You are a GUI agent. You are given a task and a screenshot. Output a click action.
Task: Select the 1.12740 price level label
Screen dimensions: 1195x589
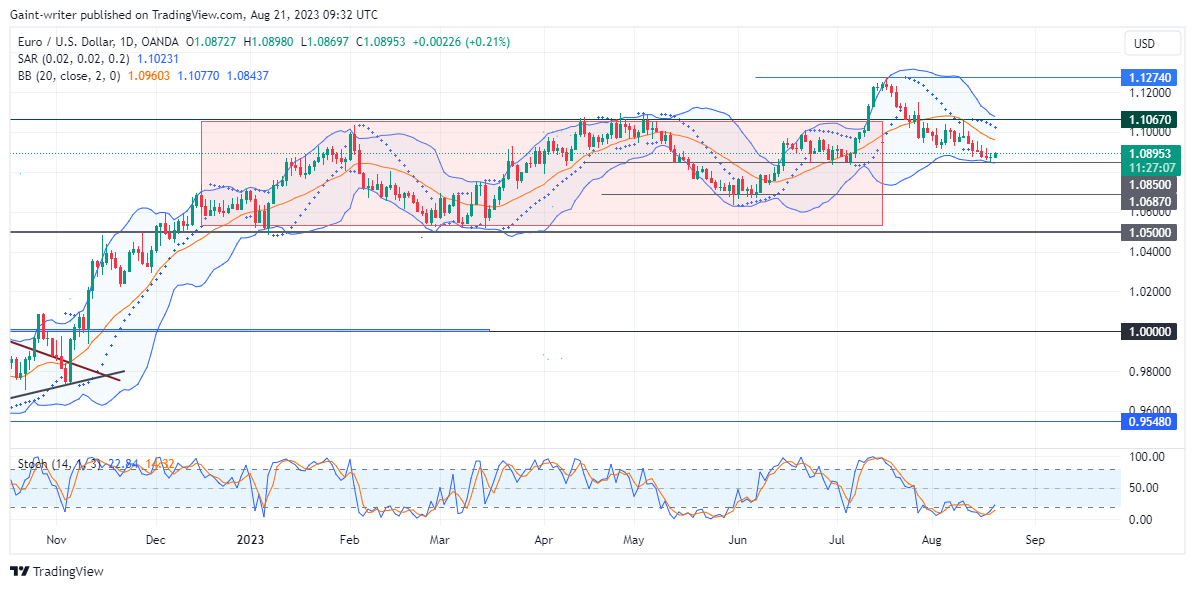tap(1149, 78)
